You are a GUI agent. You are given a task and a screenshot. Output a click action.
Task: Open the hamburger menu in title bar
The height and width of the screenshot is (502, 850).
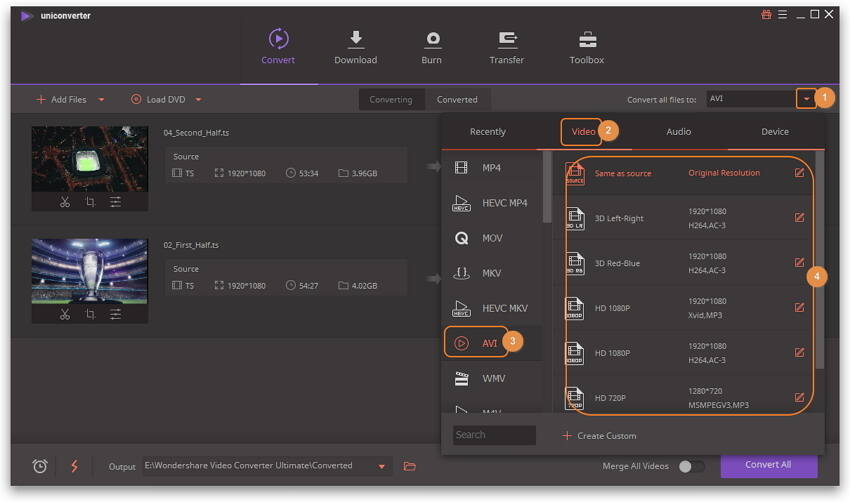(782, 15)
